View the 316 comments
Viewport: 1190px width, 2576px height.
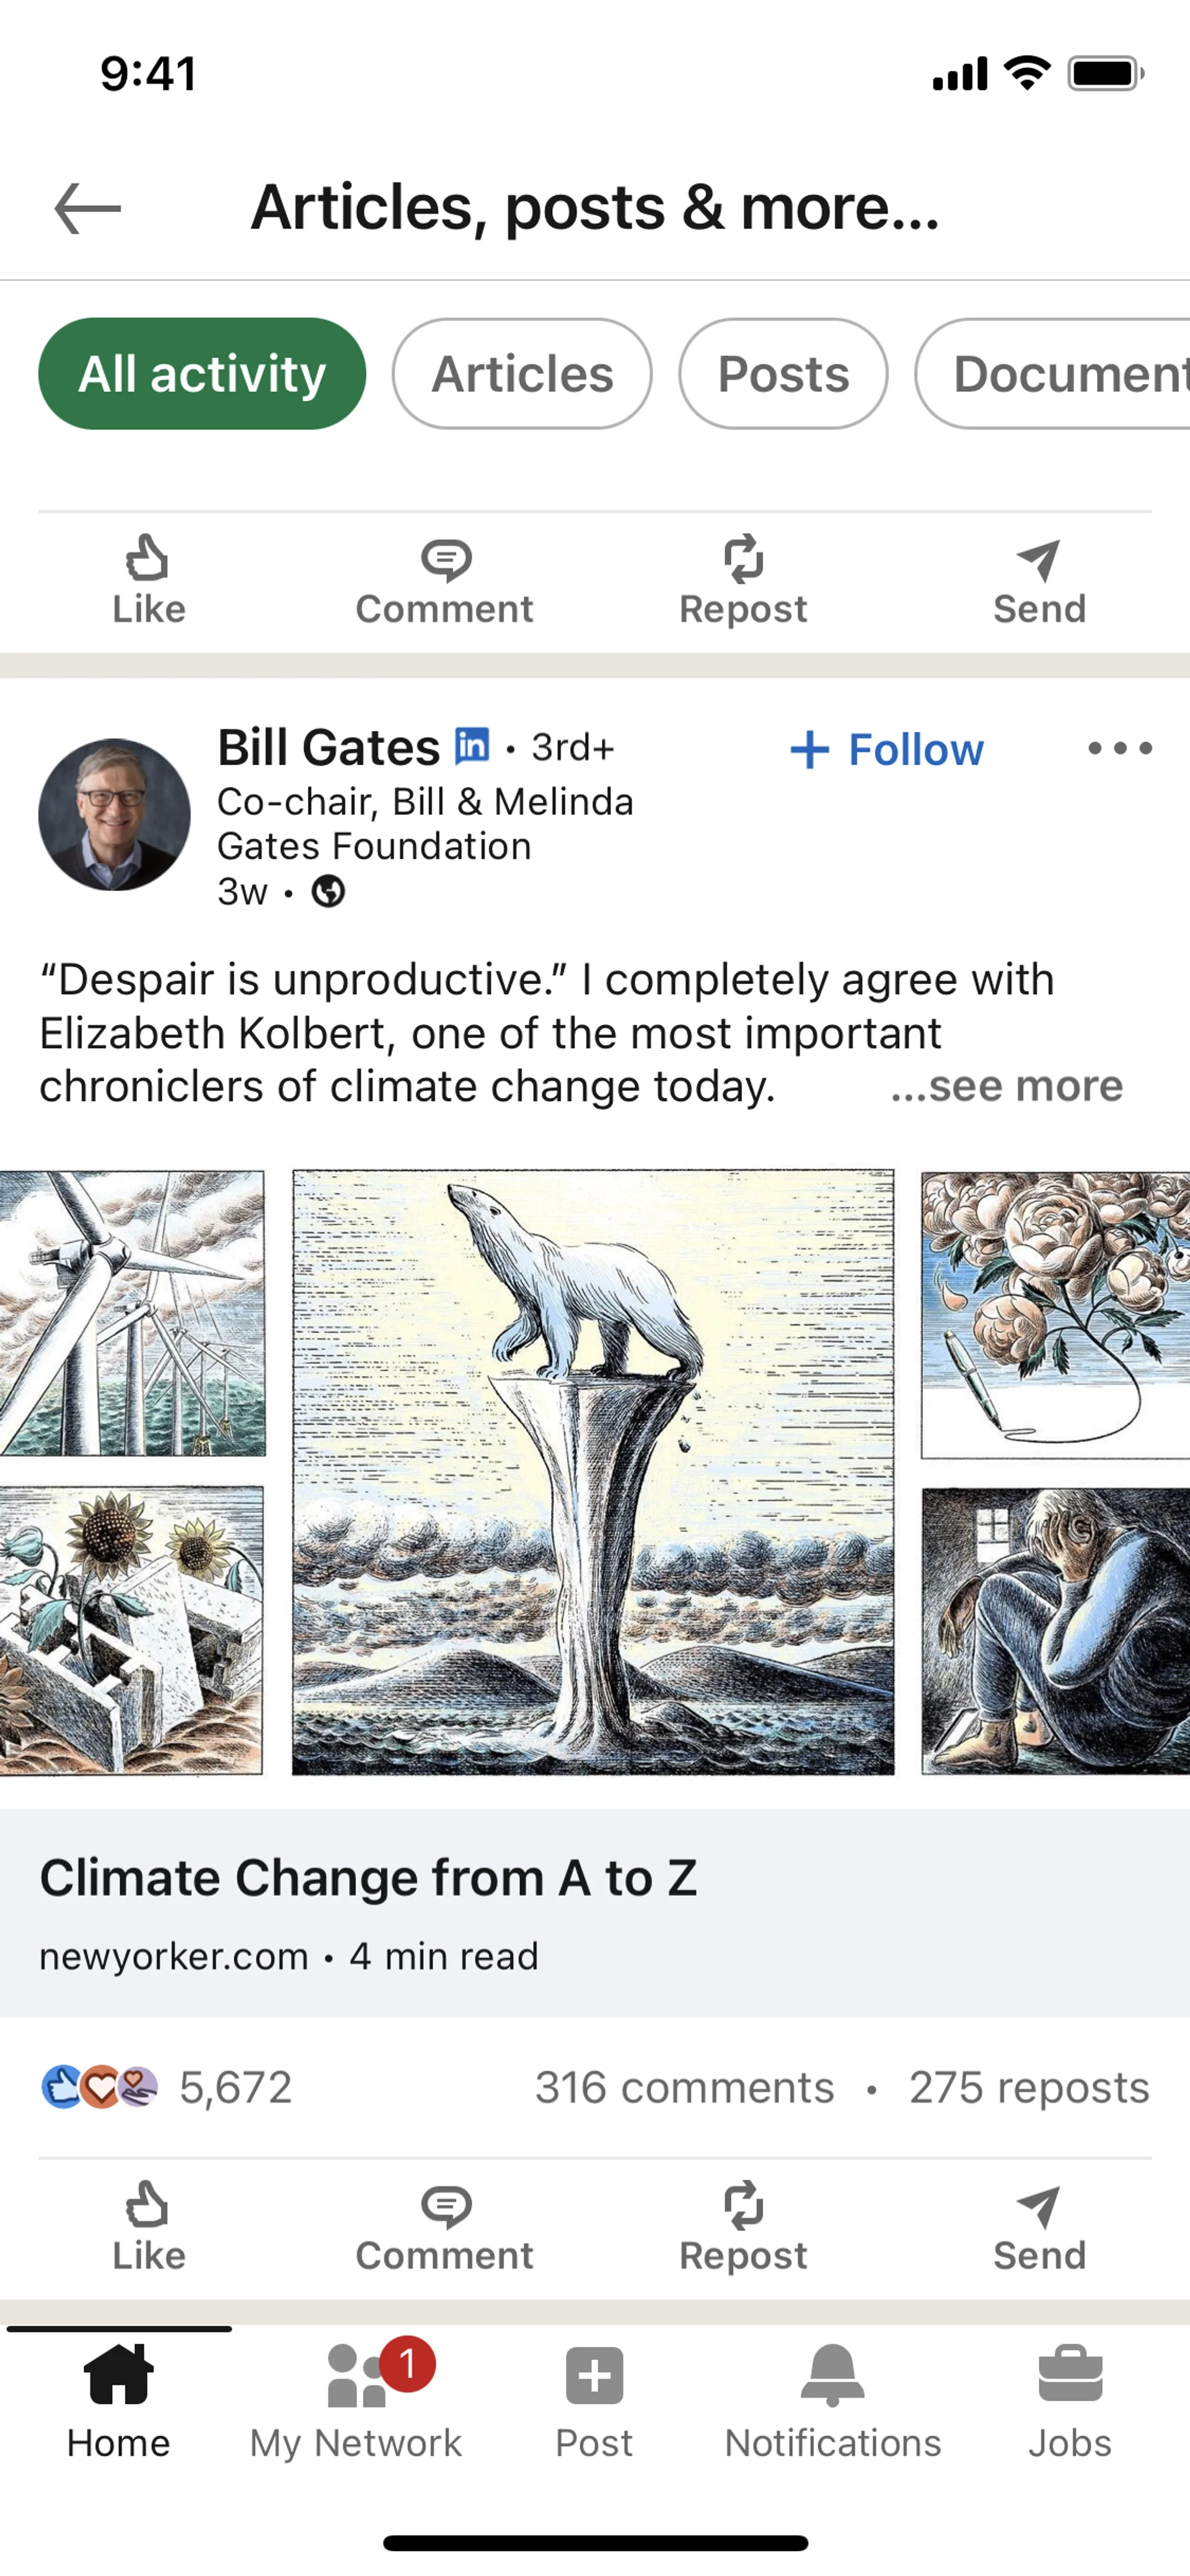(x=684, y=2088)
